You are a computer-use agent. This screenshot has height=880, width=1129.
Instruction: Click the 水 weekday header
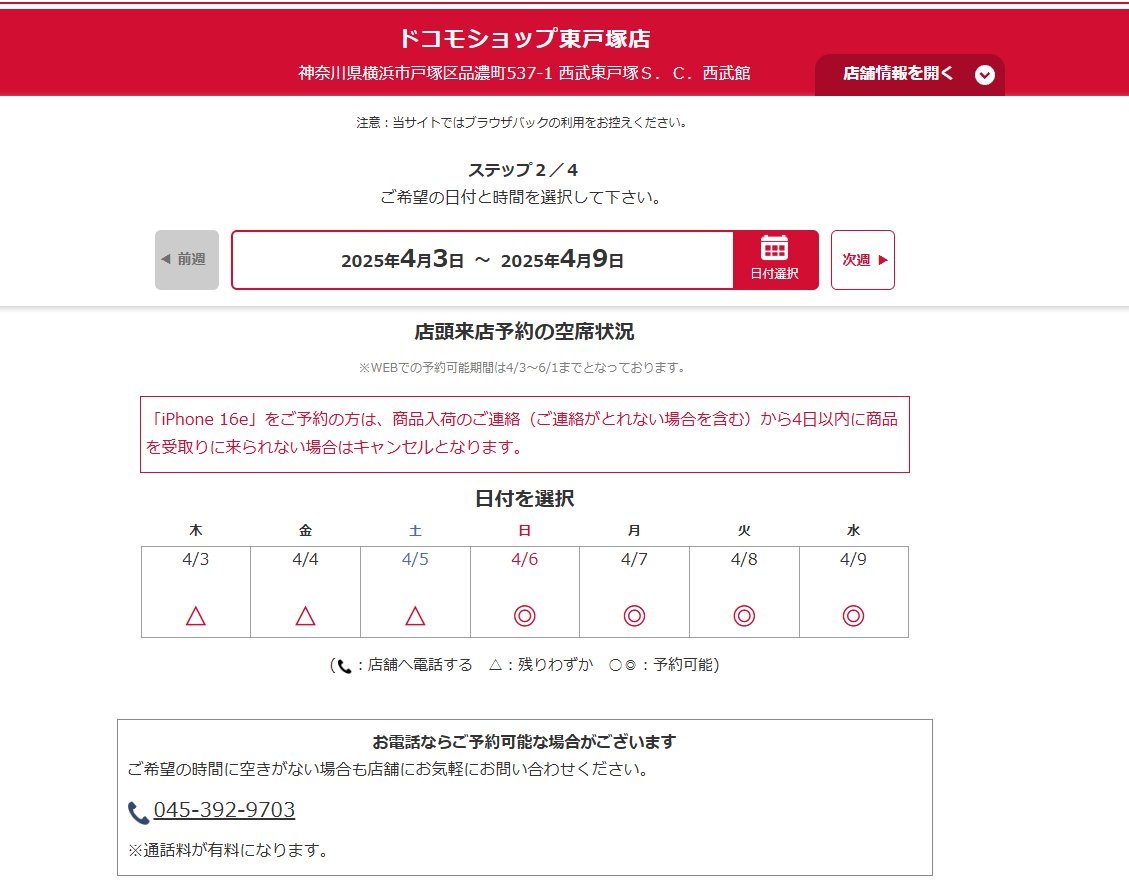click(x=853, y=531)
